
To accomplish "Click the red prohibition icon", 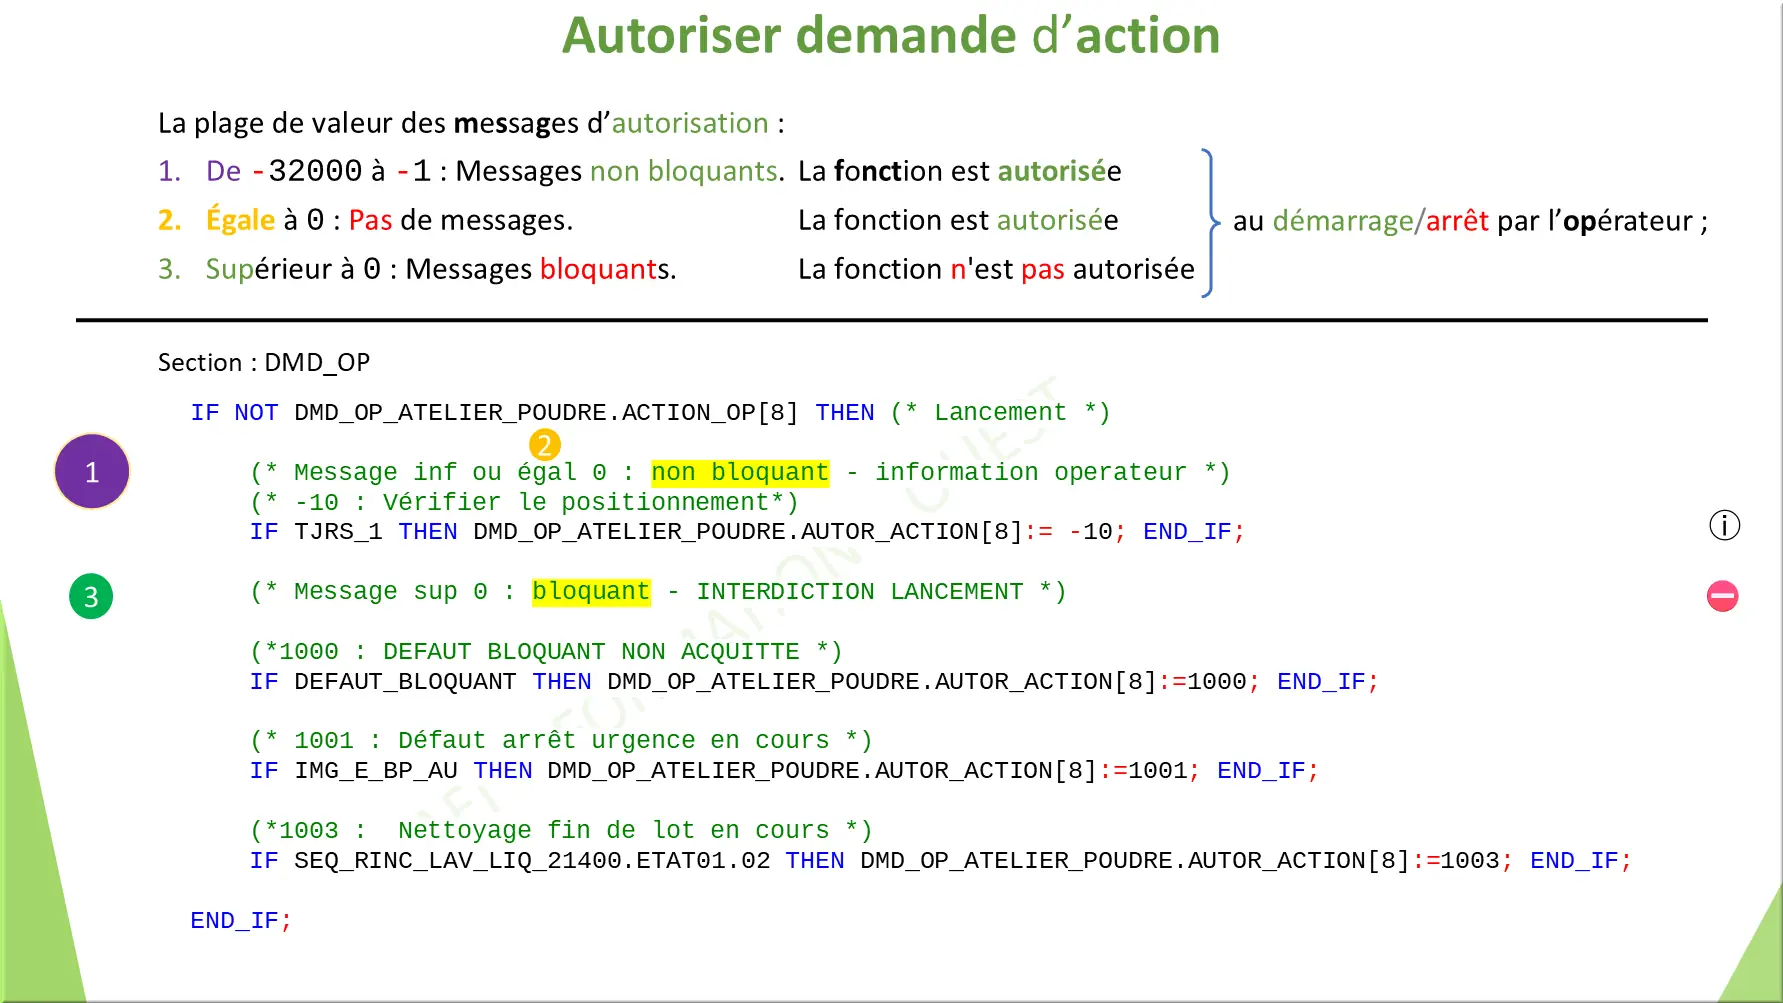I will coord(1723,596).
